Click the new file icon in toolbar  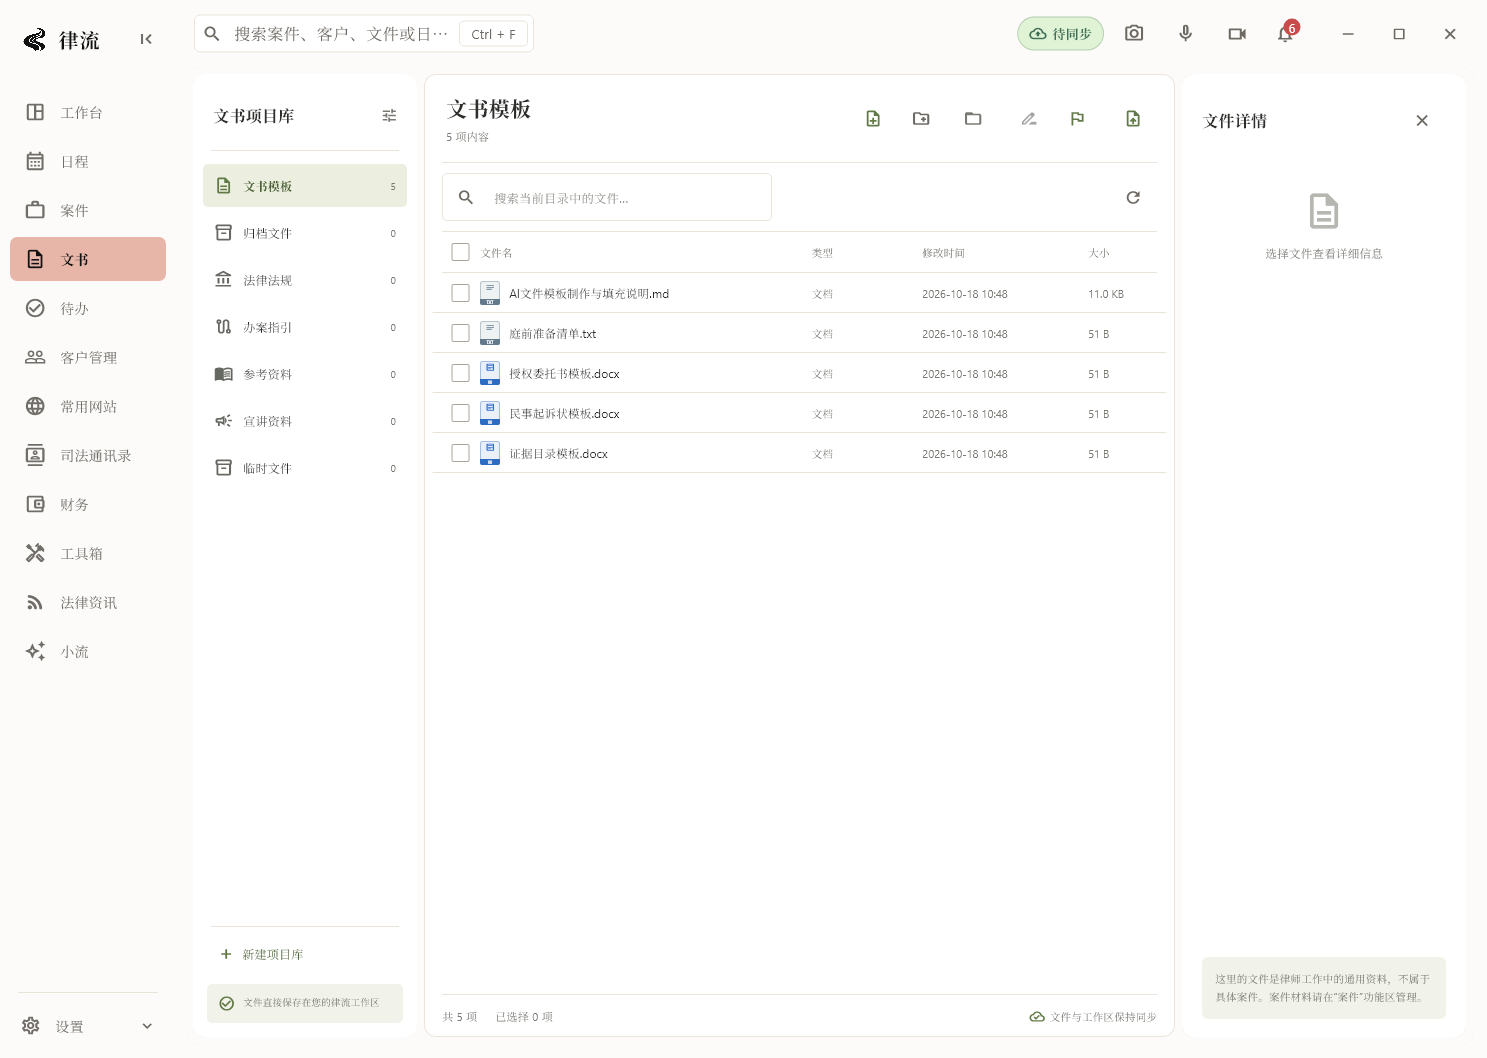[x=873, y=119]
